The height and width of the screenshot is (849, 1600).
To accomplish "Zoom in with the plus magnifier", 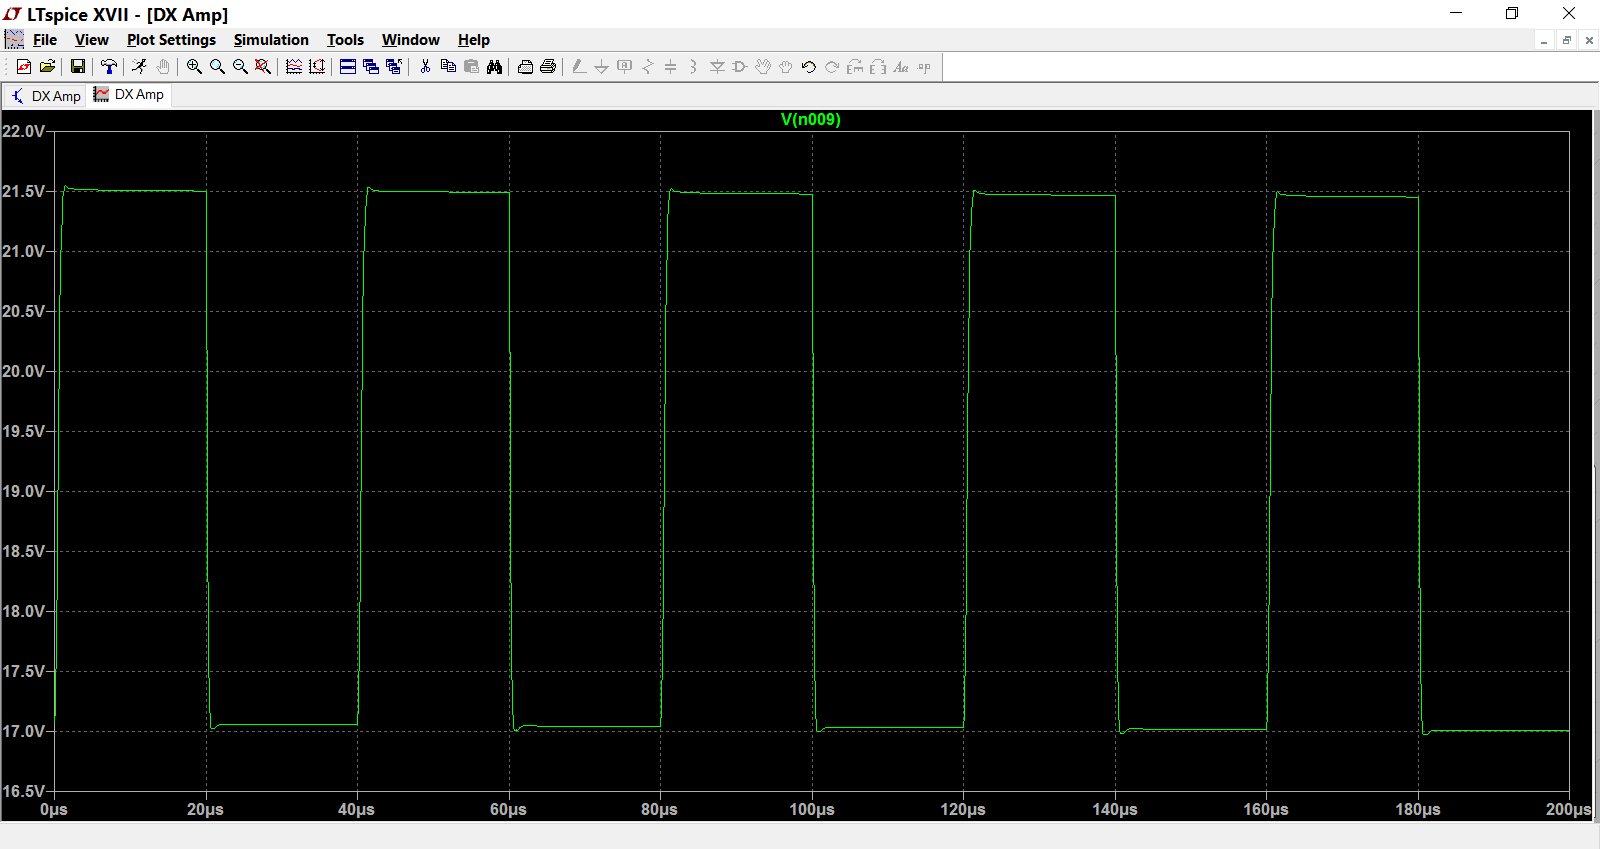I will (194, 67).
